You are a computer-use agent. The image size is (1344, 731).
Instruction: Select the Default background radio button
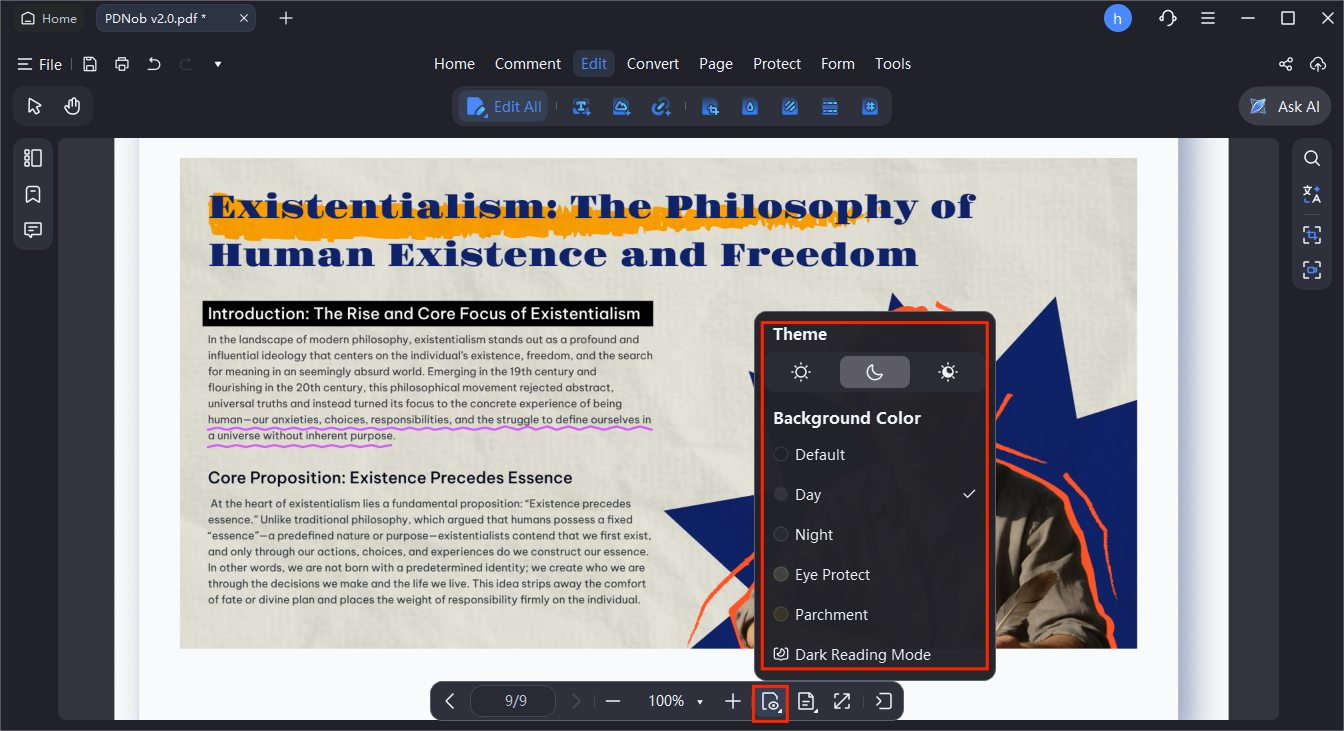[x=782, y=455]
